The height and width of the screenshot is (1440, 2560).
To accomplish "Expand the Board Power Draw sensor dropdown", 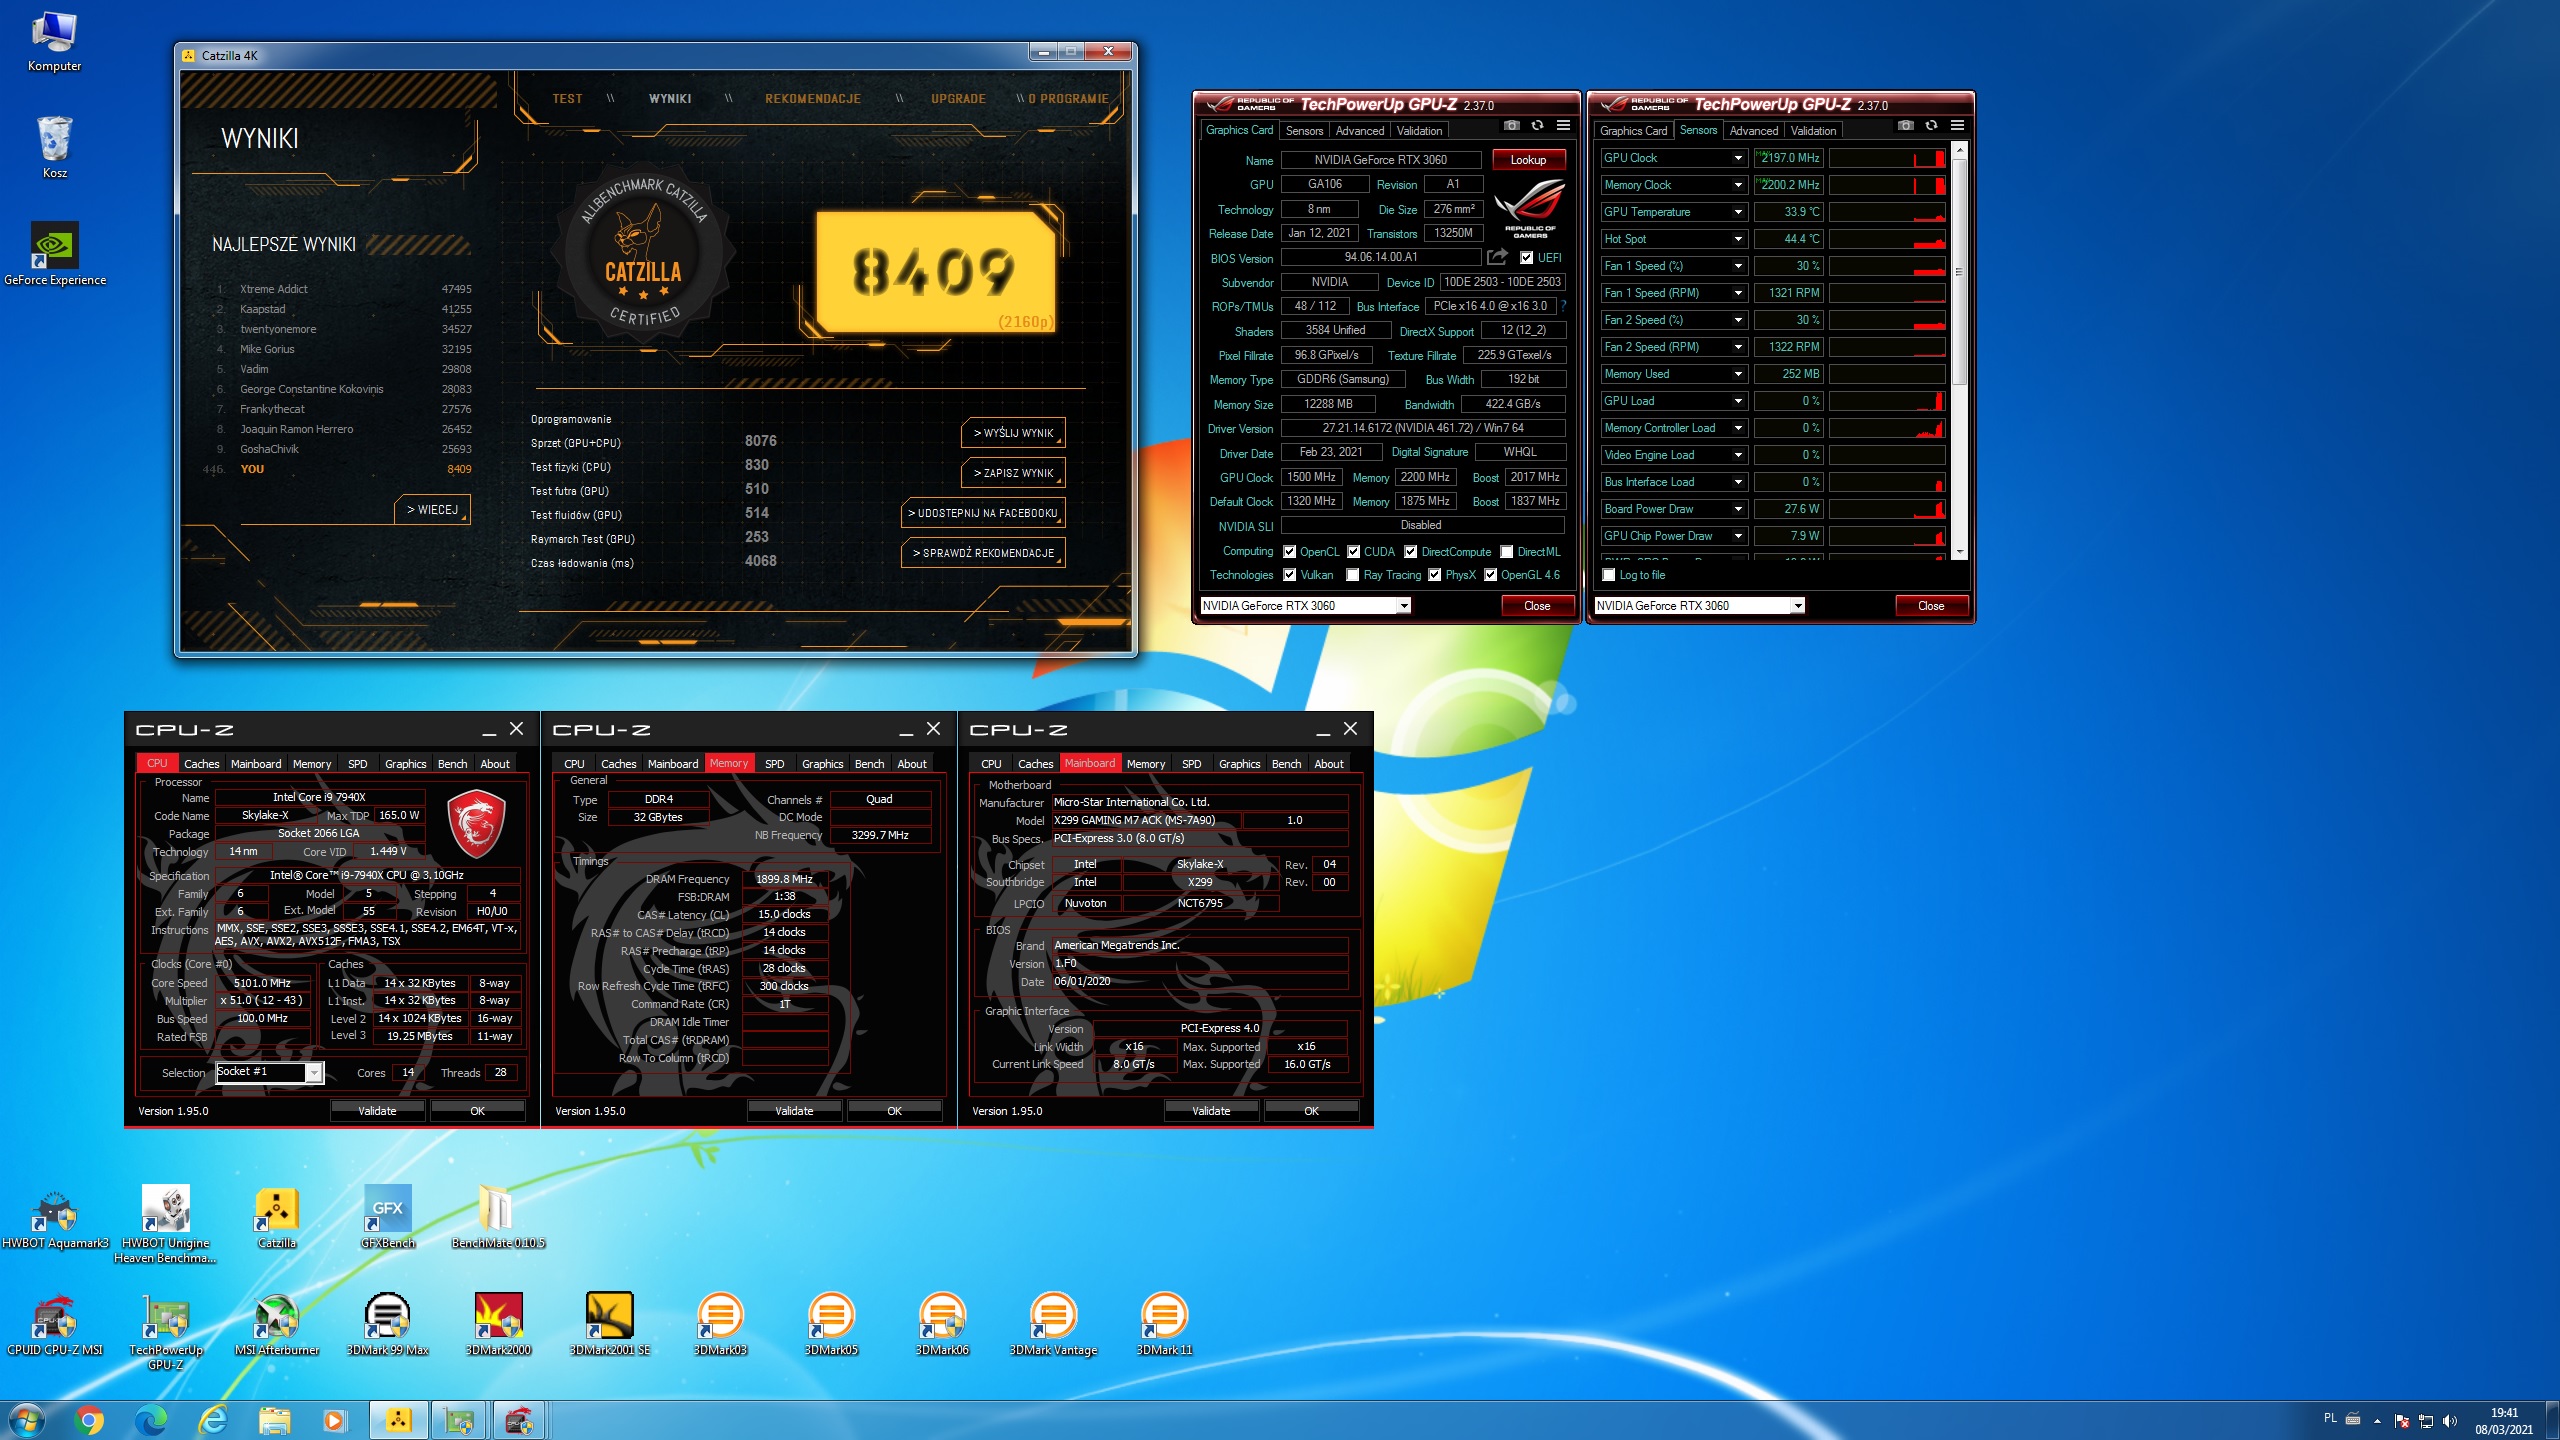I will tap(1738, 509).
